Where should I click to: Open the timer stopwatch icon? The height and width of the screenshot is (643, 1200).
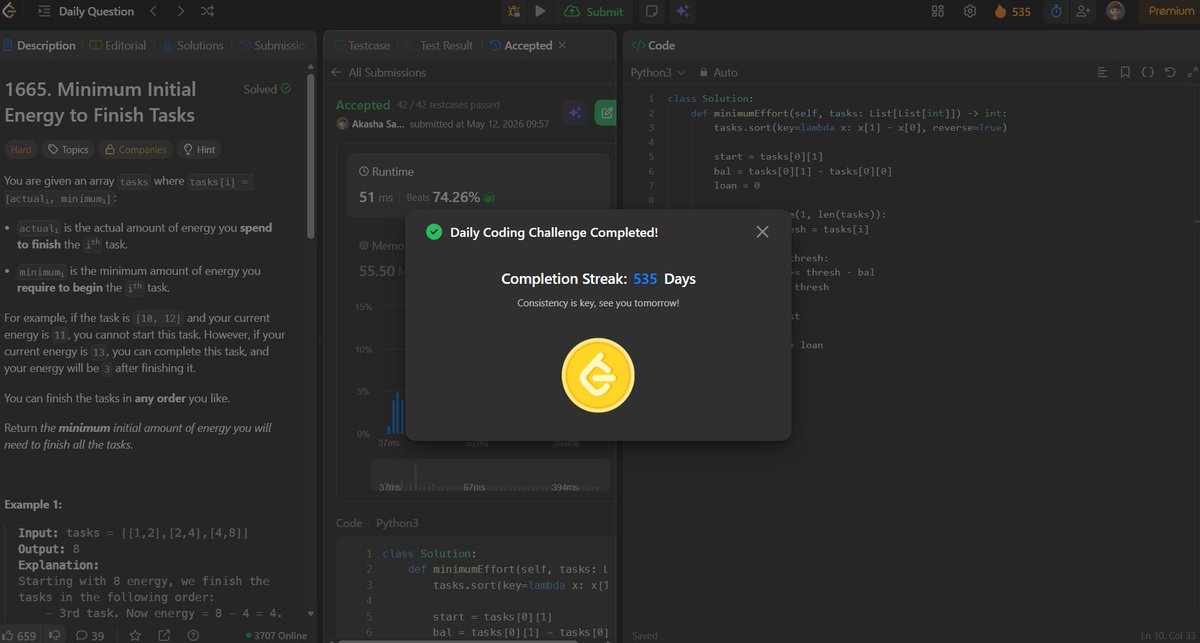(1056, 11)
